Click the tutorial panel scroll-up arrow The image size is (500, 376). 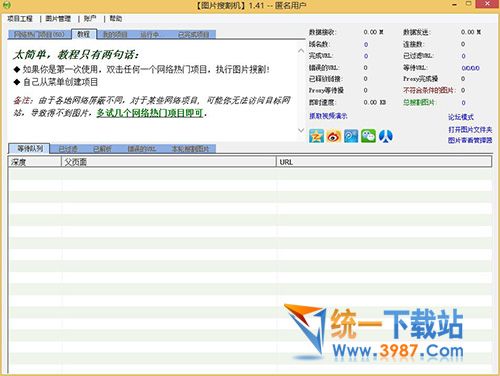pos(301,51)
